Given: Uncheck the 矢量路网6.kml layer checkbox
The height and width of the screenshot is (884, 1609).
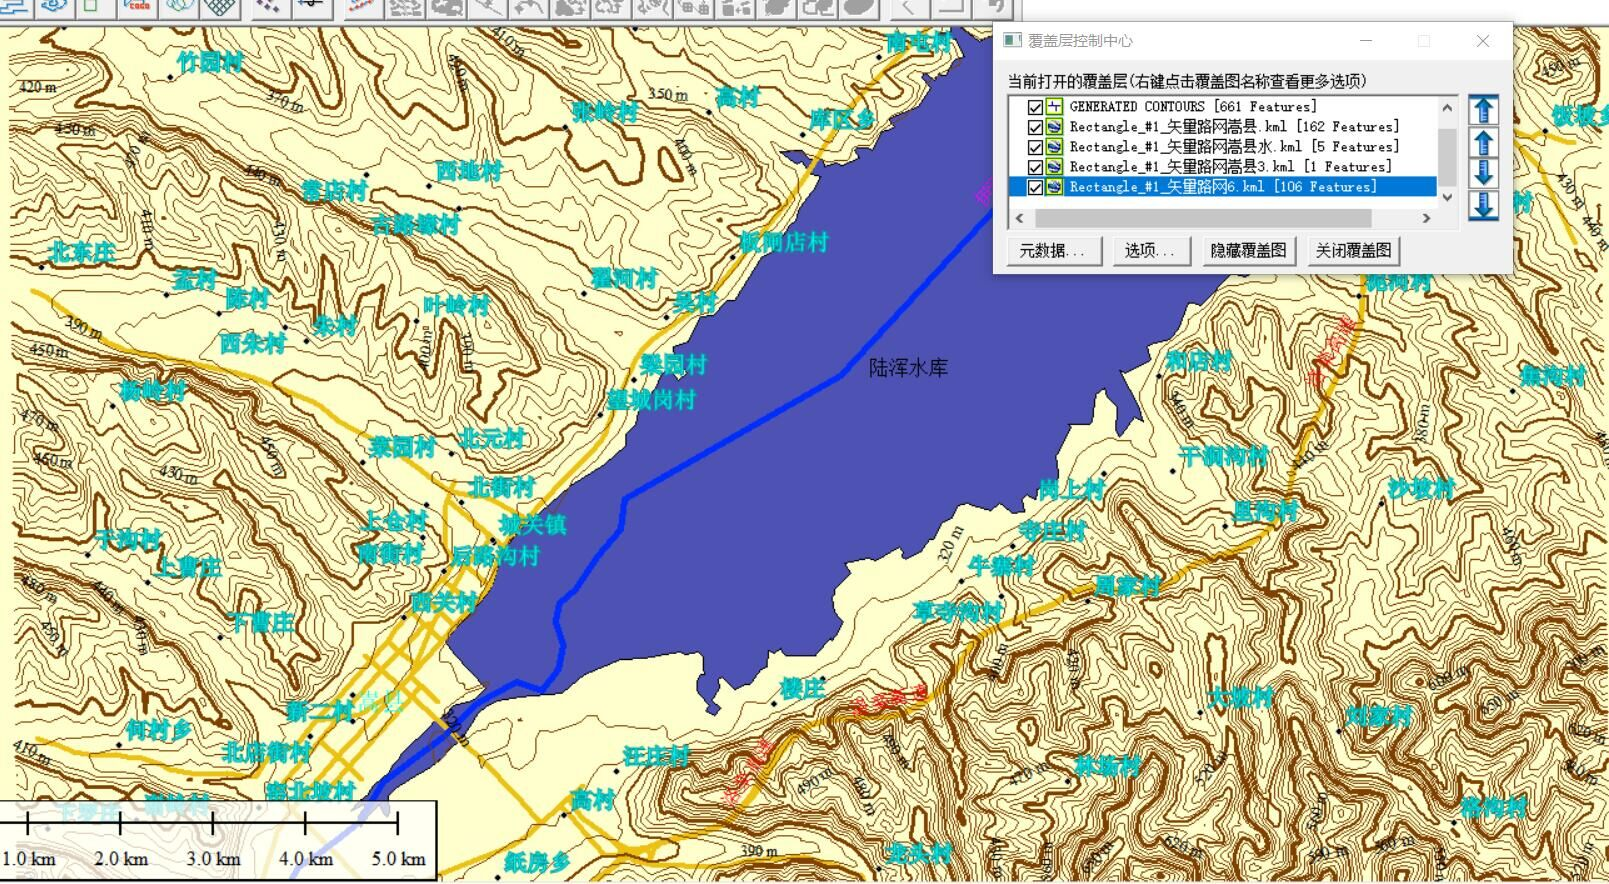Looking at the screenshot, I should pyautogui.click(x=1035, y=187).
